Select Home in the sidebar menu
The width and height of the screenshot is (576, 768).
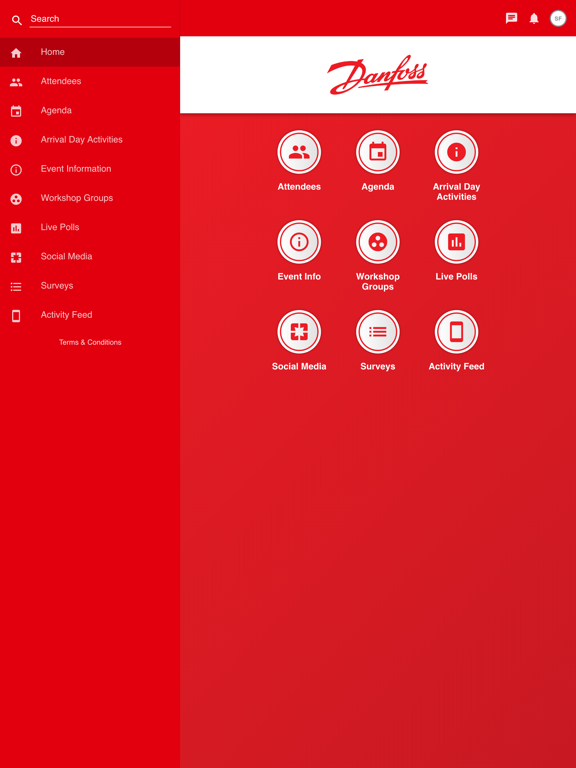coord(90,52)
